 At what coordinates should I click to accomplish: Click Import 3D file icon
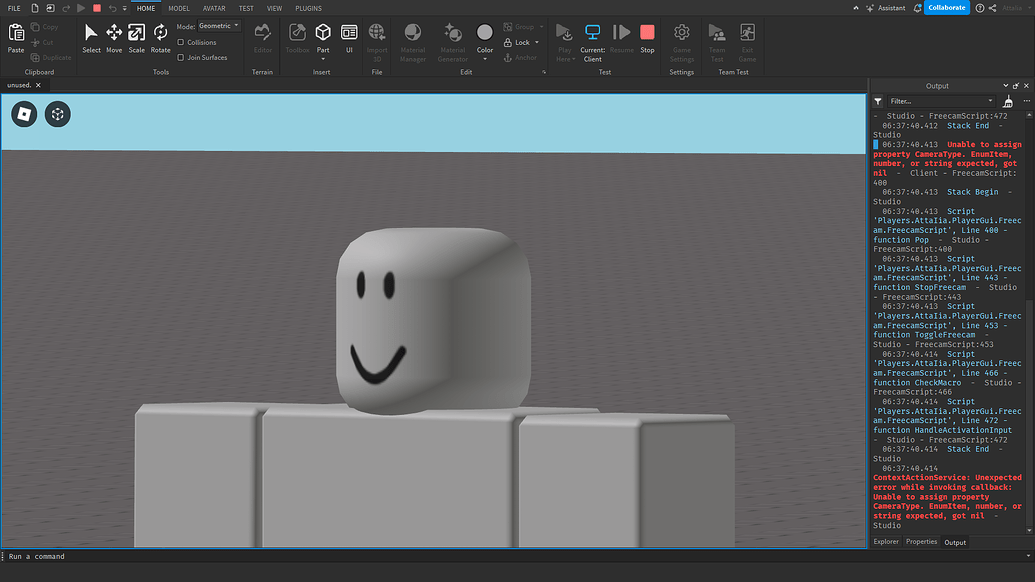coord(377,32)
